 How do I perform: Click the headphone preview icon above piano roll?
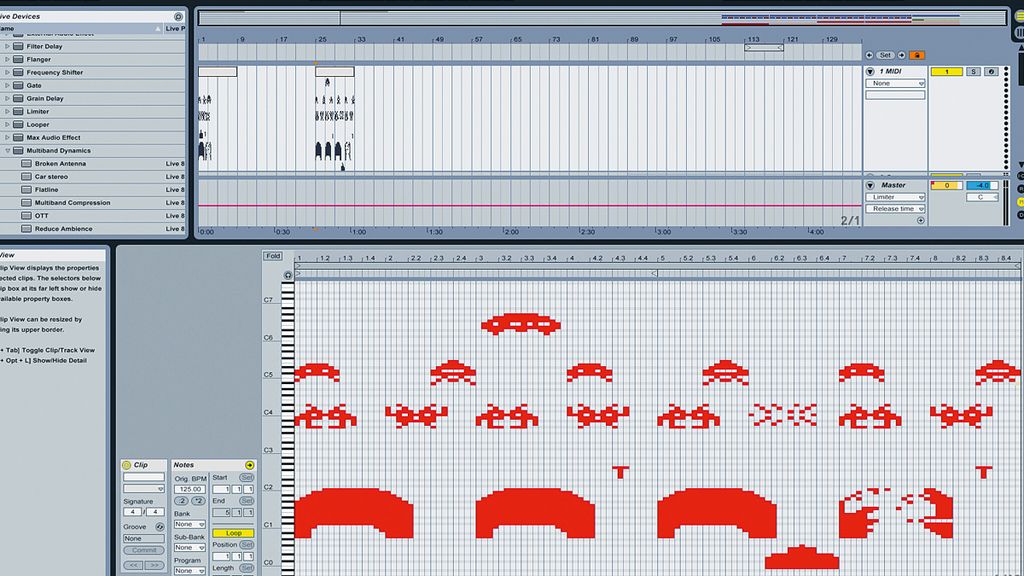(x=288, y=275)
